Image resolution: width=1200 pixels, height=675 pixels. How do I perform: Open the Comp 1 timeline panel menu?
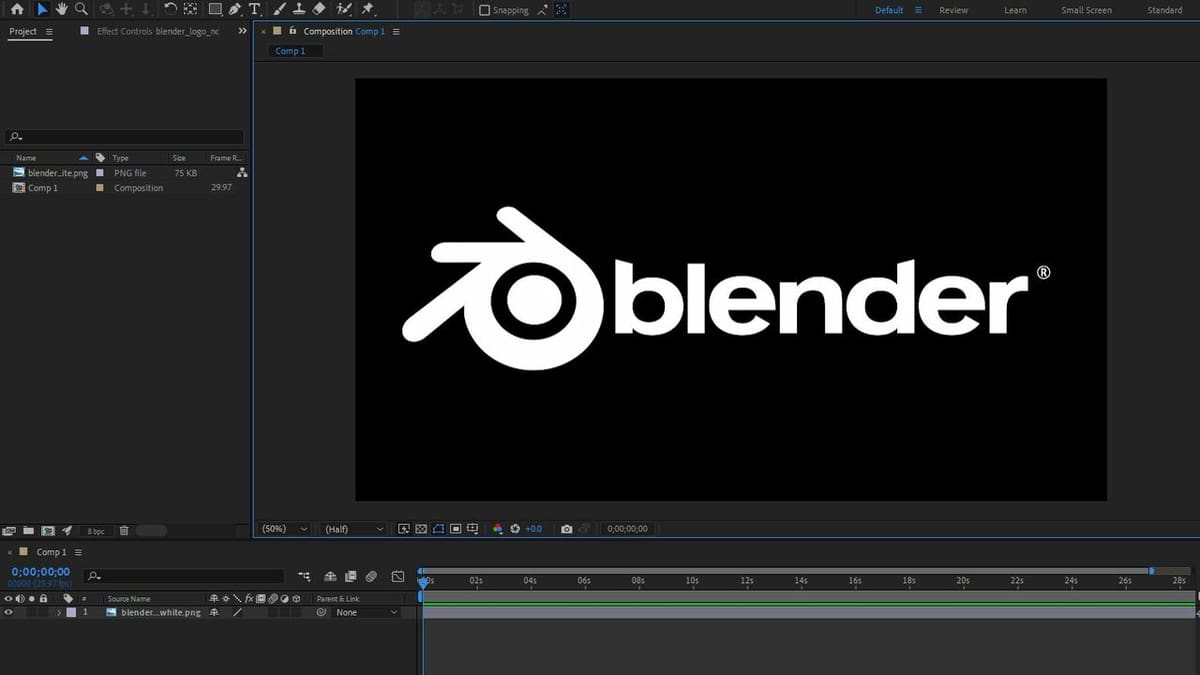[x=78, y=552]
